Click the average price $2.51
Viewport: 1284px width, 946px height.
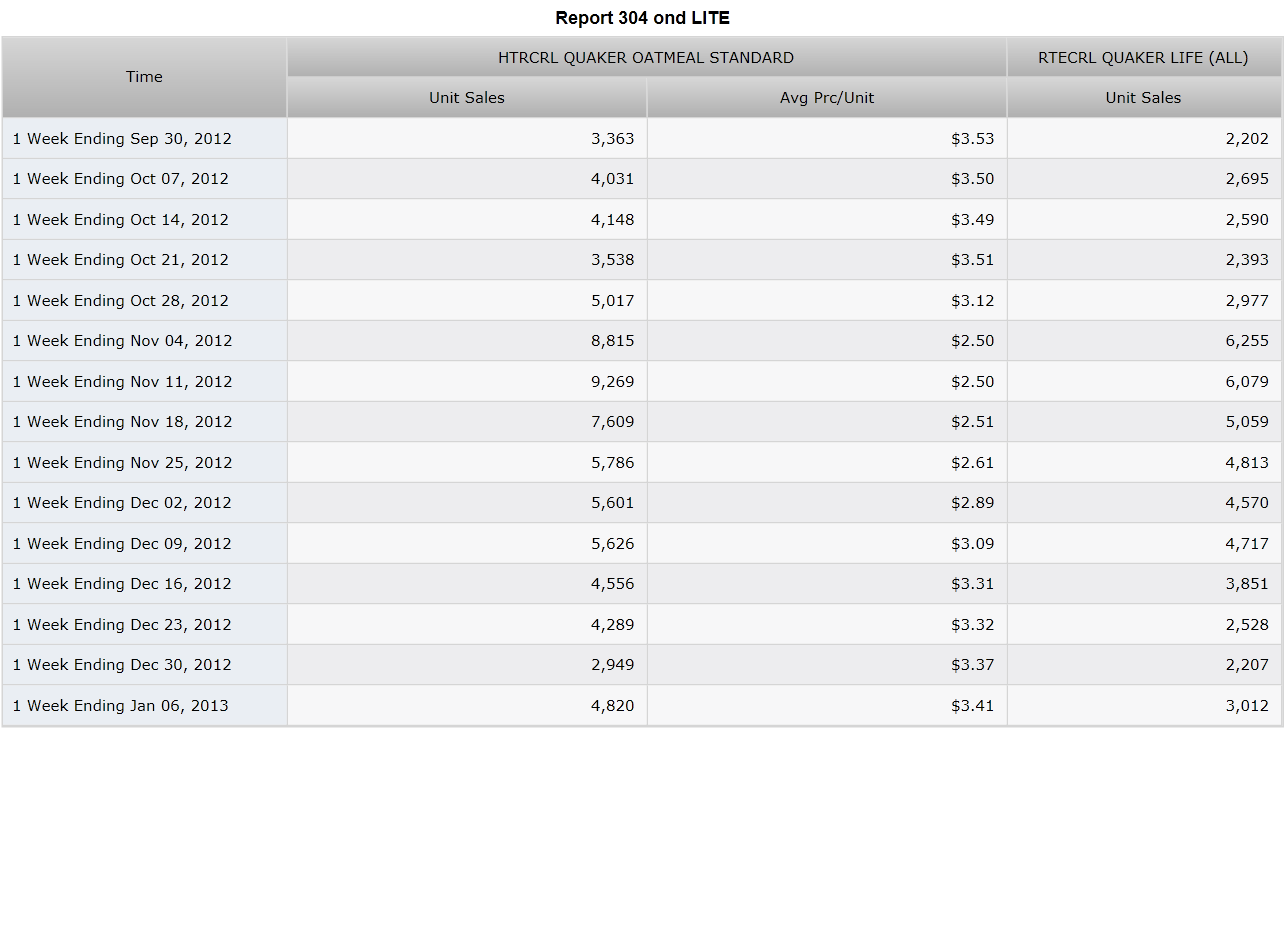click(x=973, y=422)
